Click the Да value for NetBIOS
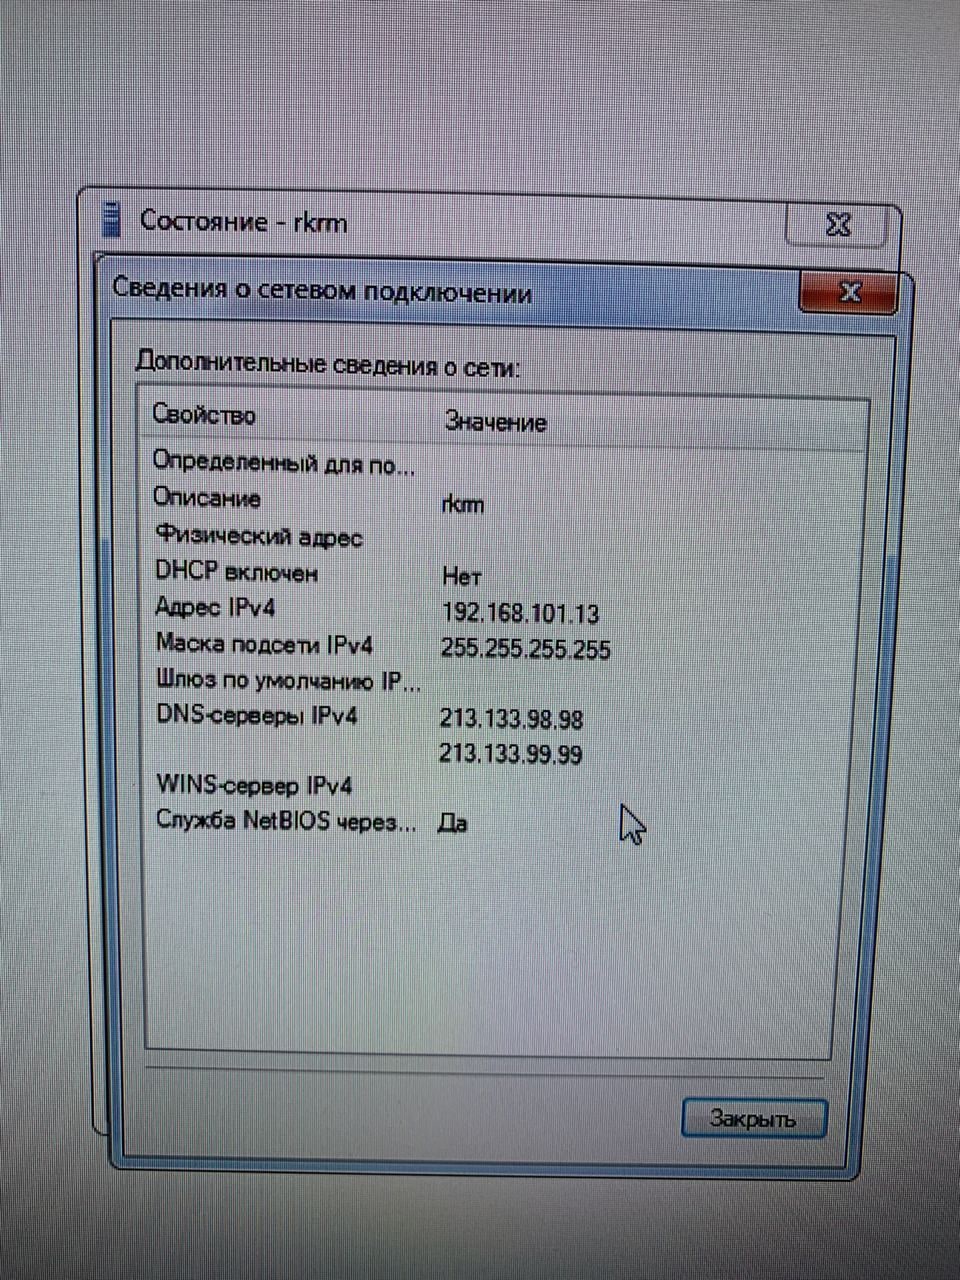The image size is (960, 1280). point(453,823)
